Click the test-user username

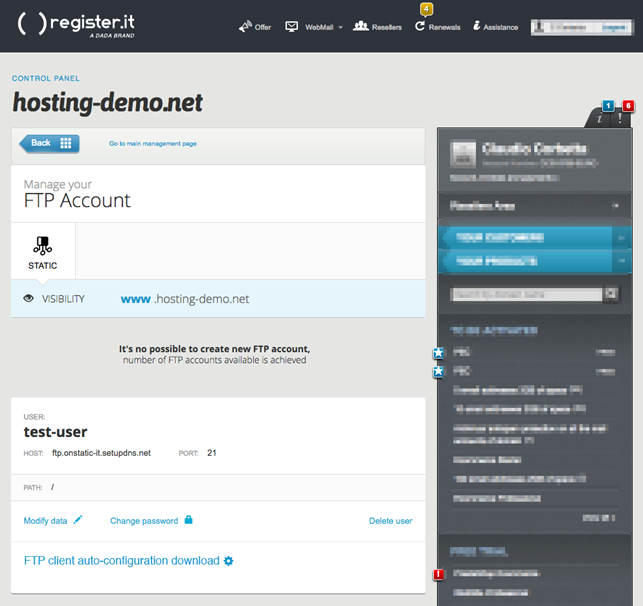click(x=55, y=432)
